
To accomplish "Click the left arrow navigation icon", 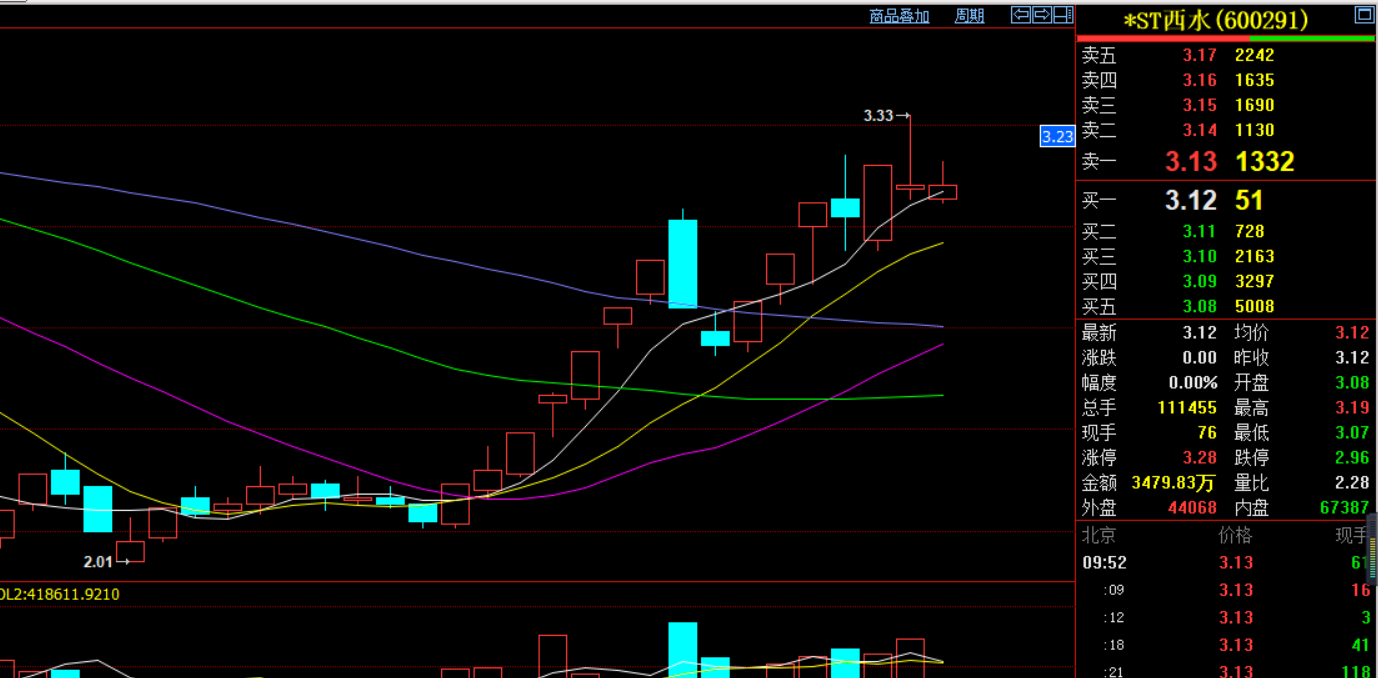I will 1021,14.
